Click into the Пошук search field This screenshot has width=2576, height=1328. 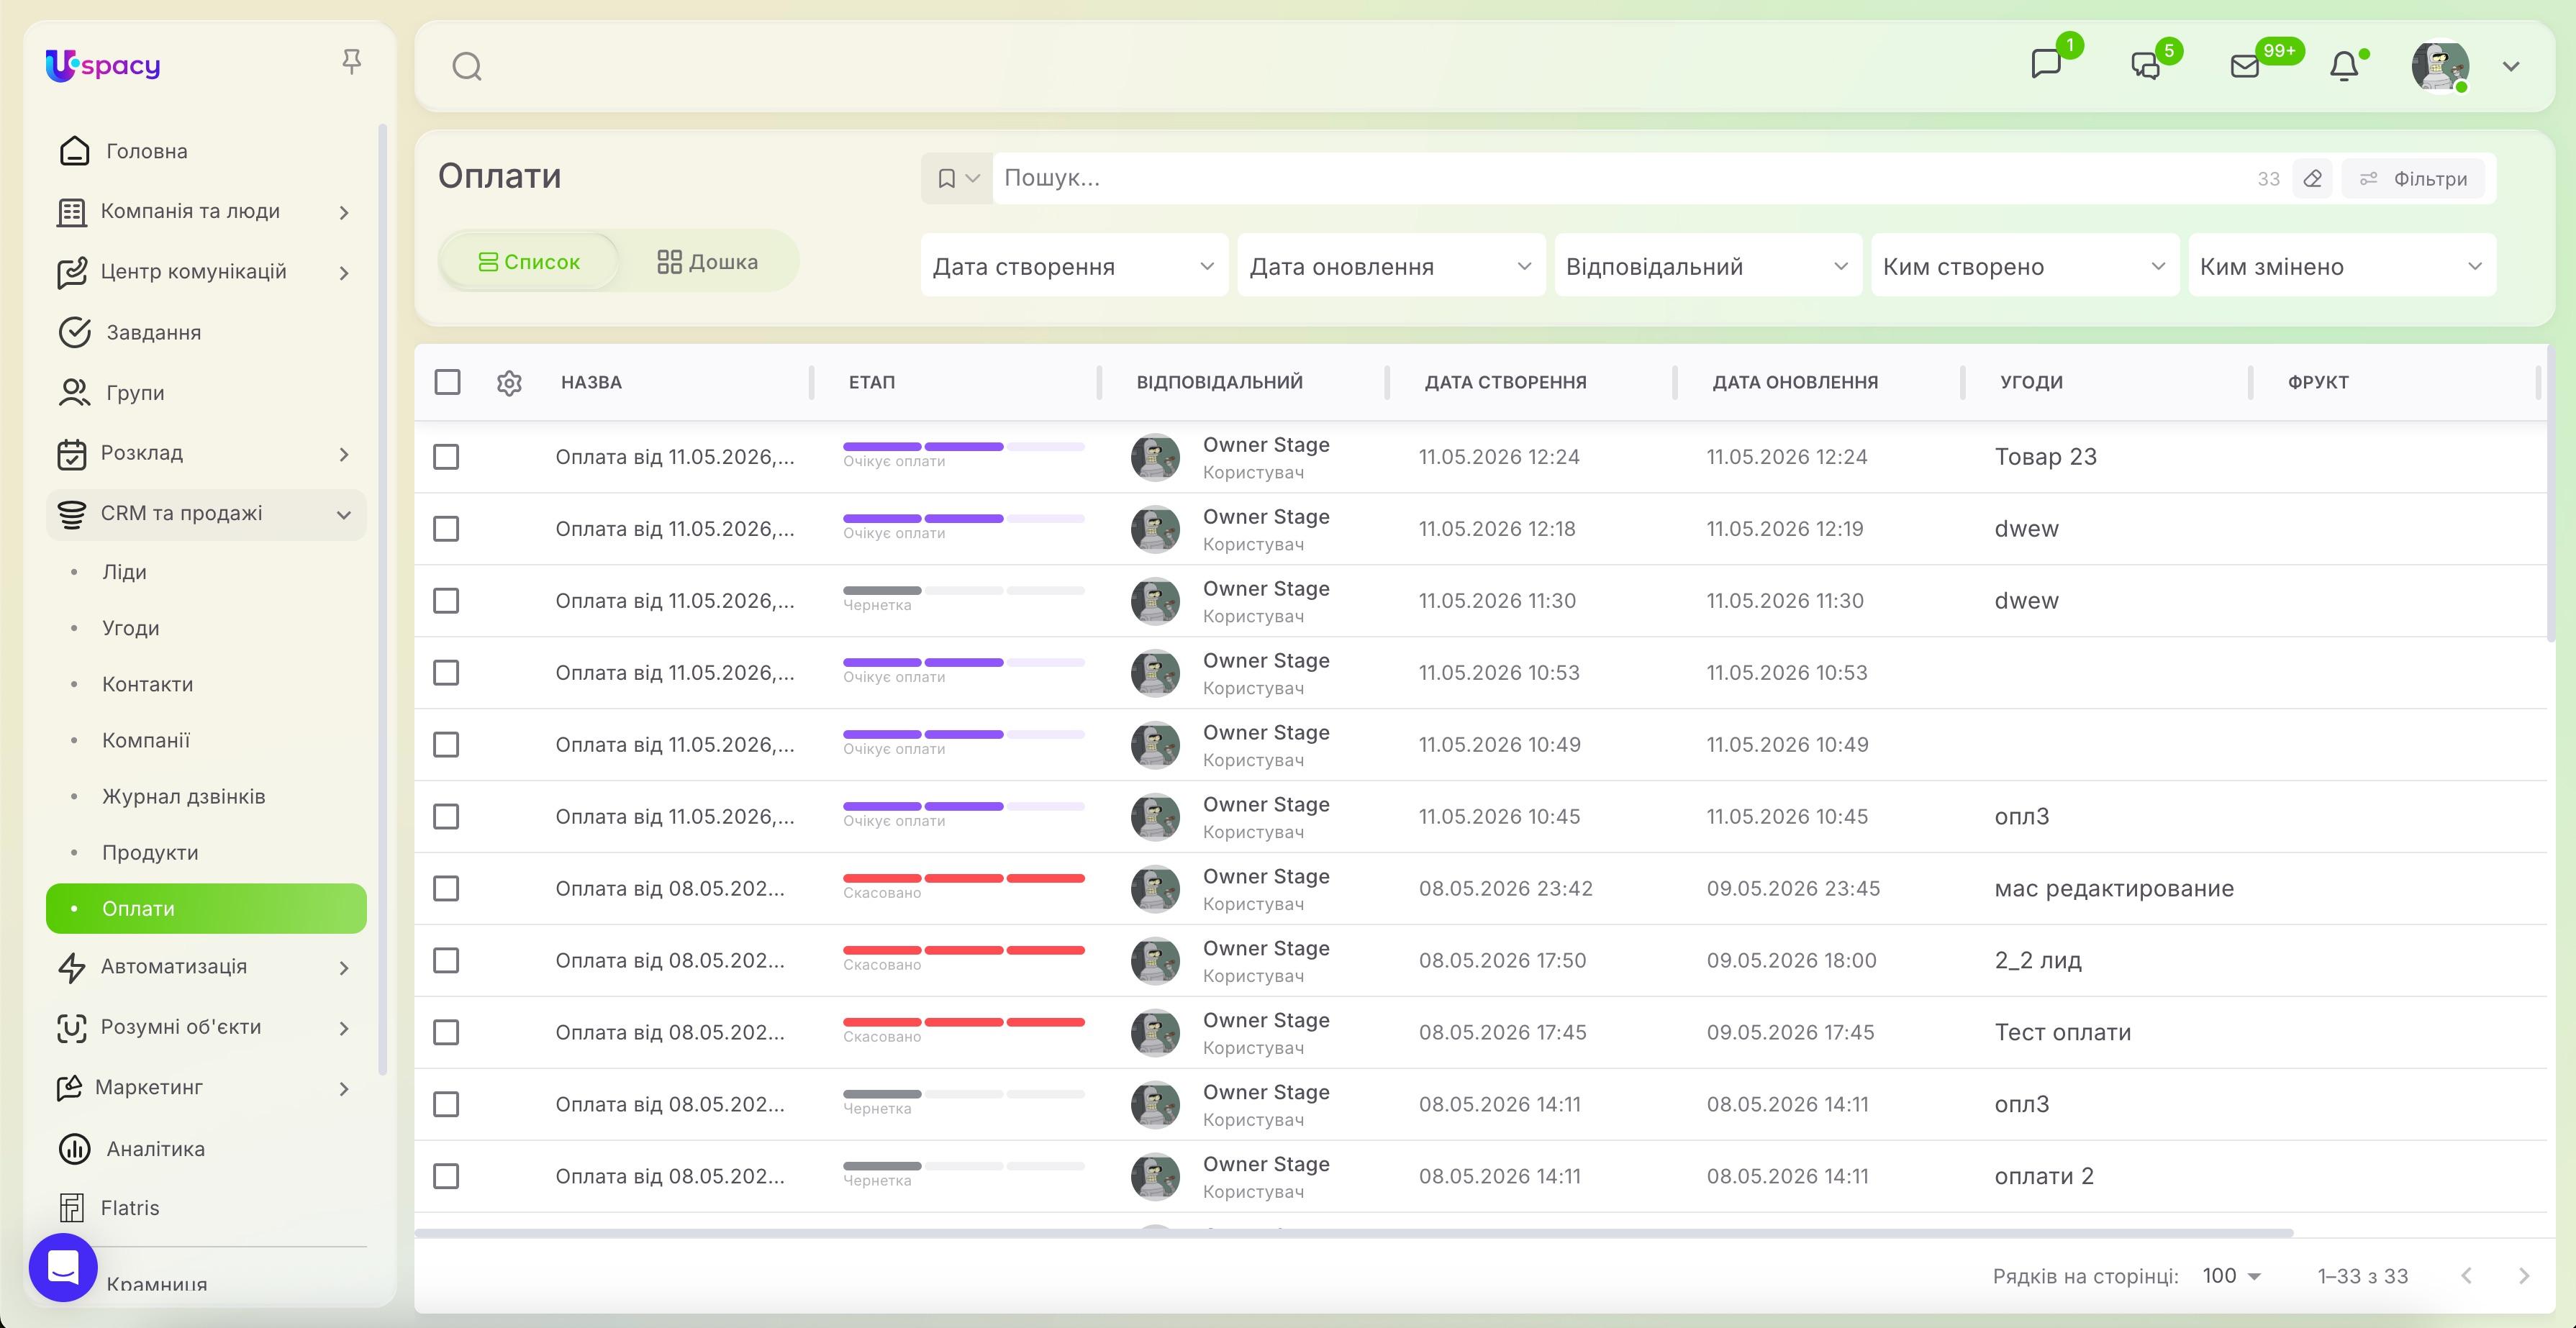[1620, 178]
